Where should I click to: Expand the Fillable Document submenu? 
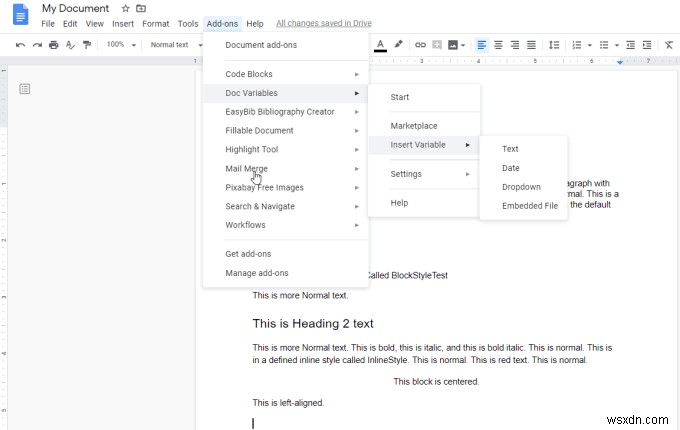pyautogui.click(x=285, y=130)
